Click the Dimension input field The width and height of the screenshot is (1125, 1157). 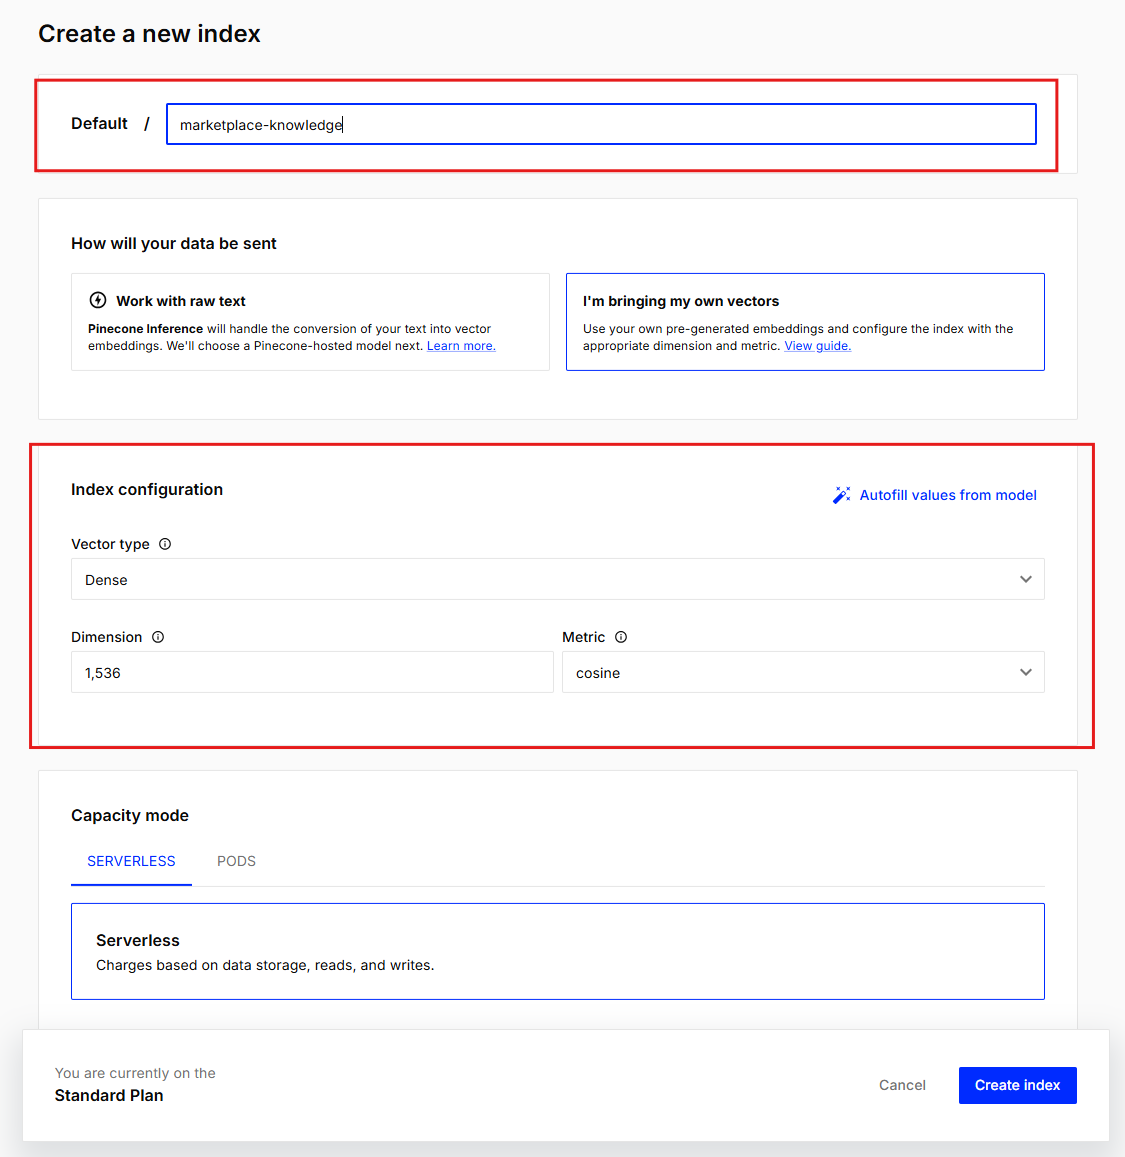(312, 673)
